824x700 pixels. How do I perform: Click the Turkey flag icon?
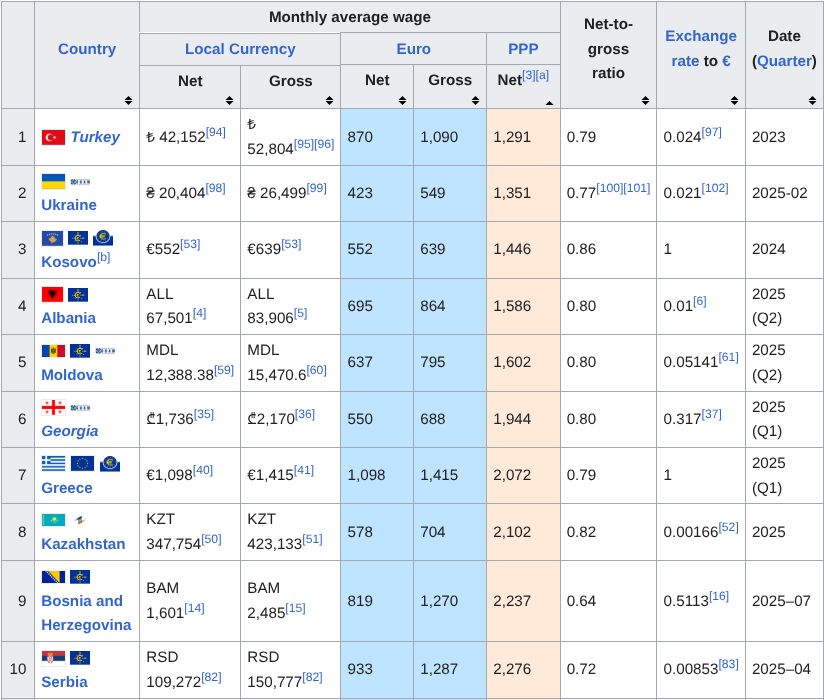tap(53, 137)
